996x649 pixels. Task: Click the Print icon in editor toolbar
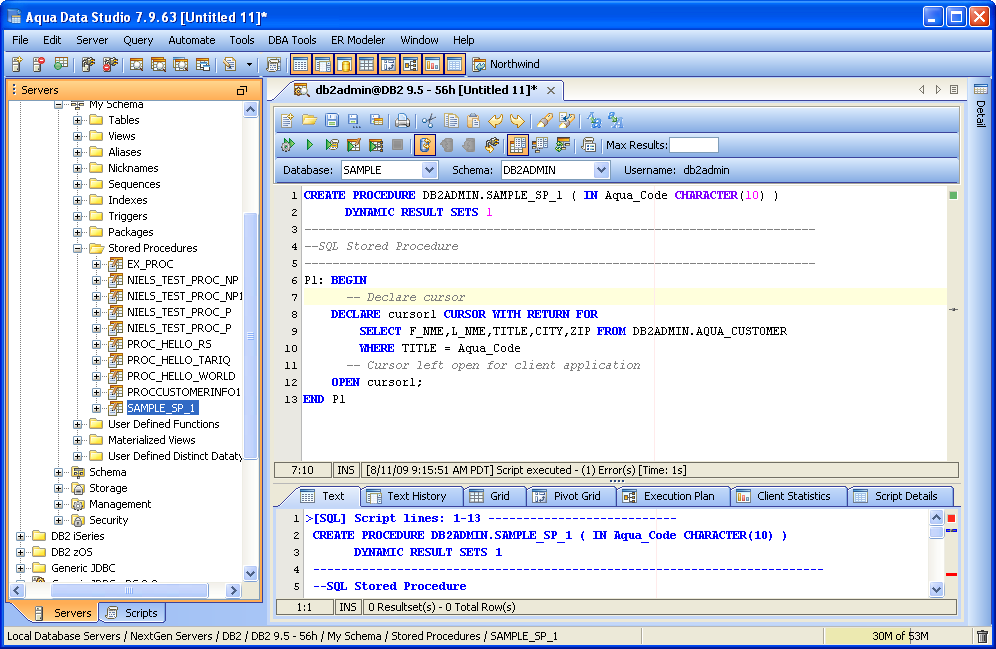pyautogui.click(x=402, y=120)
